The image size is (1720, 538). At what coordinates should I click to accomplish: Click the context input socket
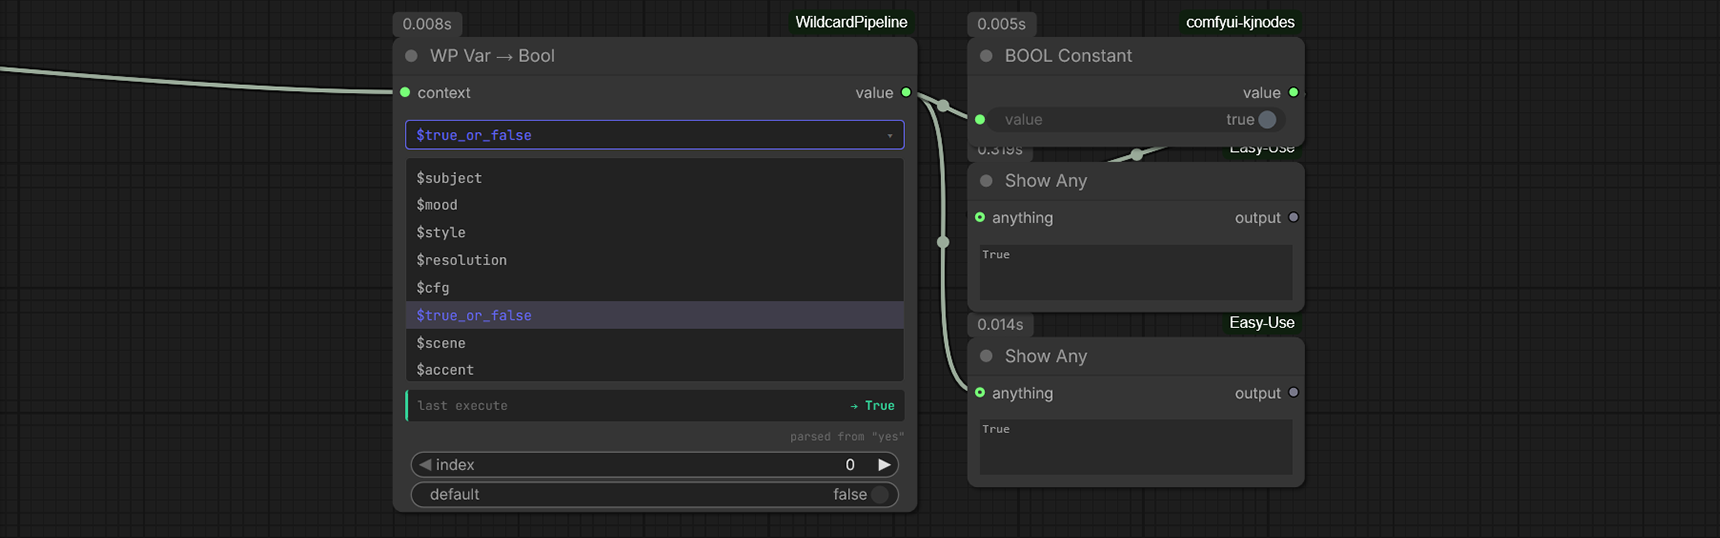(x=405, y=92)
